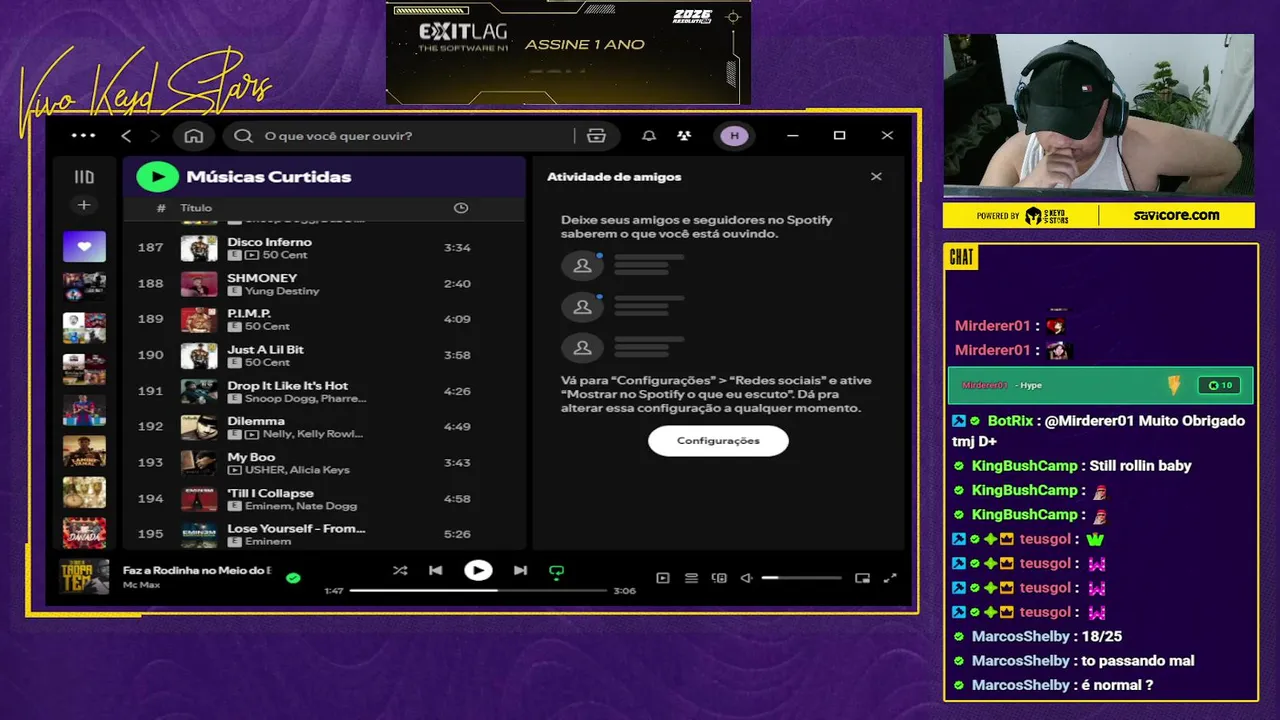Toggle the repeat mode button
This screenshot has width=1280, height=720.
556,572
